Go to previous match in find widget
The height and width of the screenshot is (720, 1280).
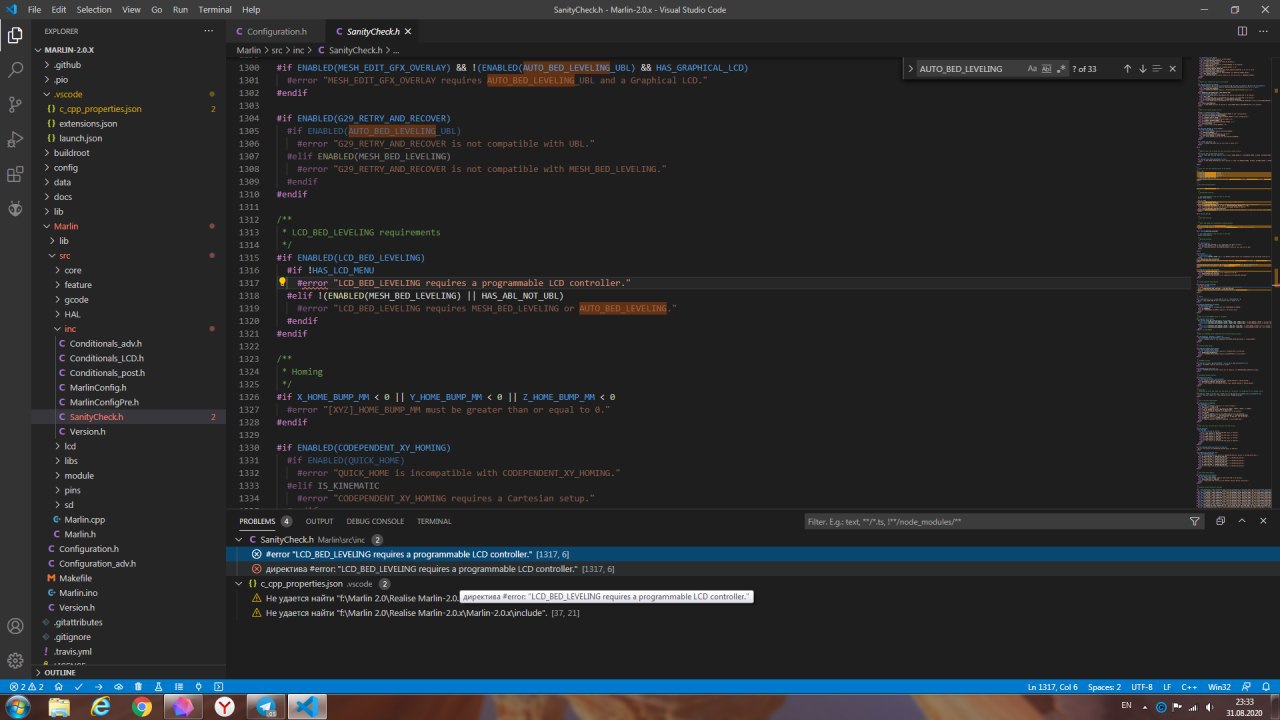click(x=1127, y=69)
